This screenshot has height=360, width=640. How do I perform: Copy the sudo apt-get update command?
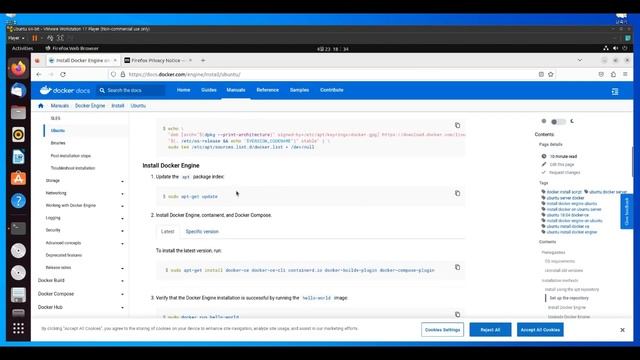(x=458, y=193)
